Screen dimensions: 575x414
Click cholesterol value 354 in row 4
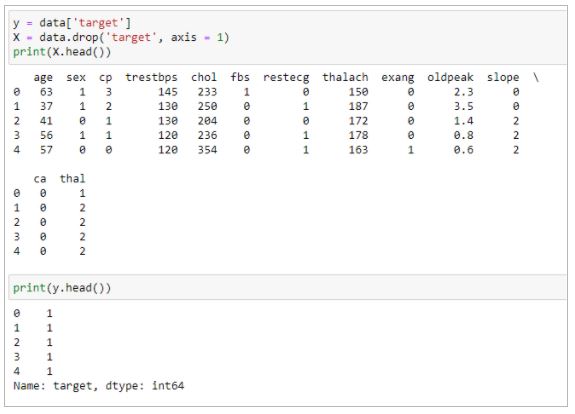pyautogui.click(x=208, y=150)
